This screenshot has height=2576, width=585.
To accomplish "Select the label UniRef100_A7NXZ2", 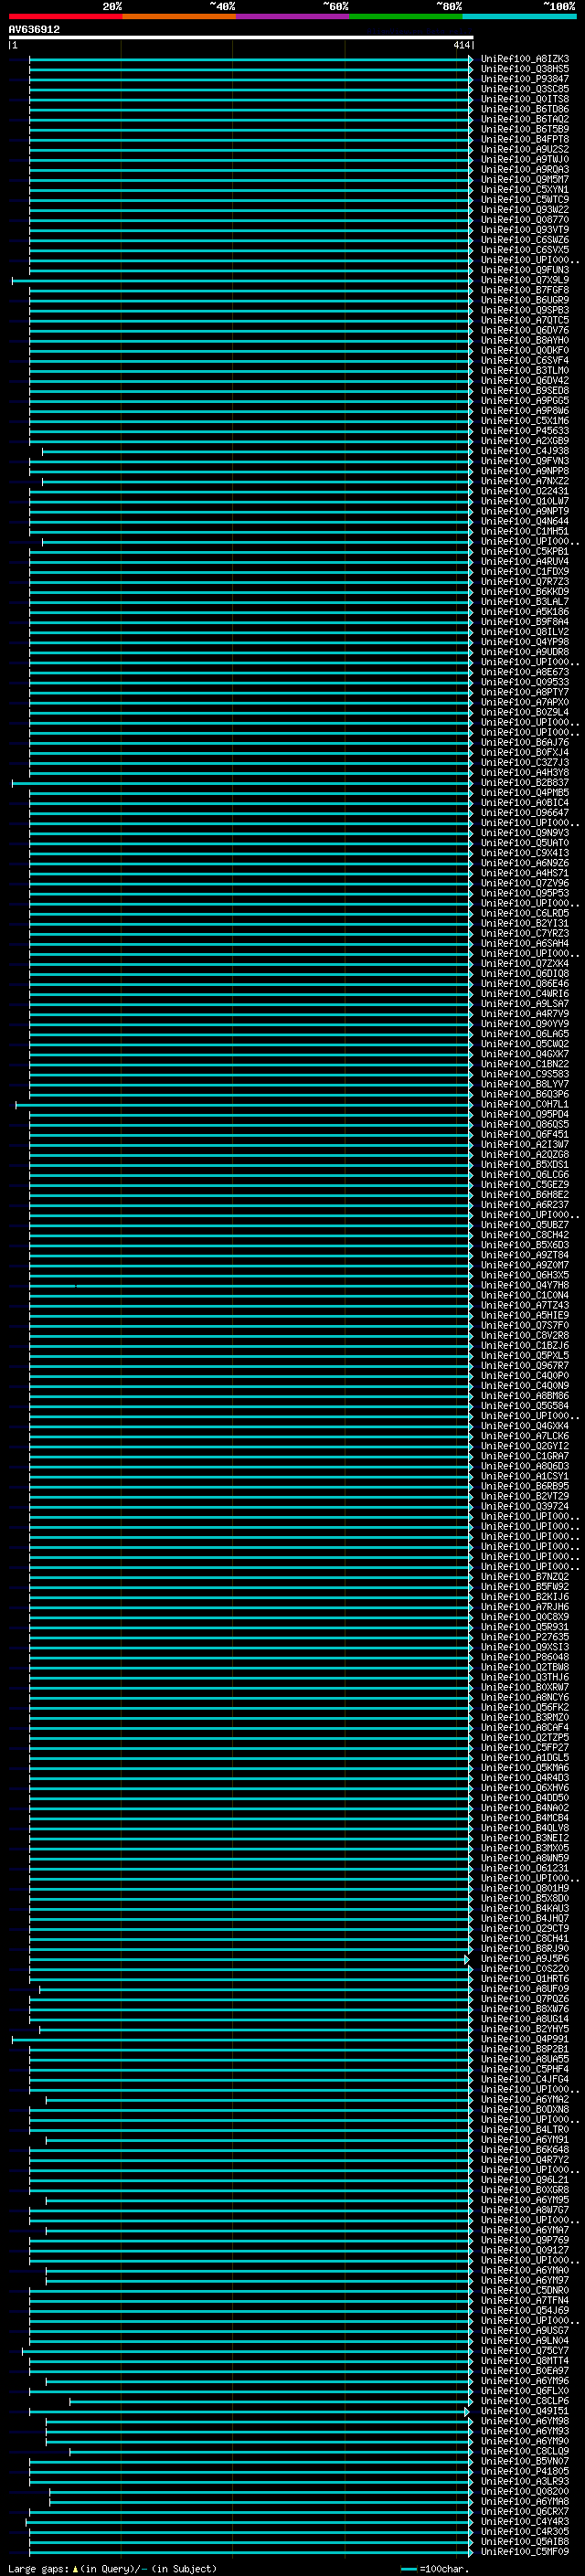I will [x=525, y=481].
